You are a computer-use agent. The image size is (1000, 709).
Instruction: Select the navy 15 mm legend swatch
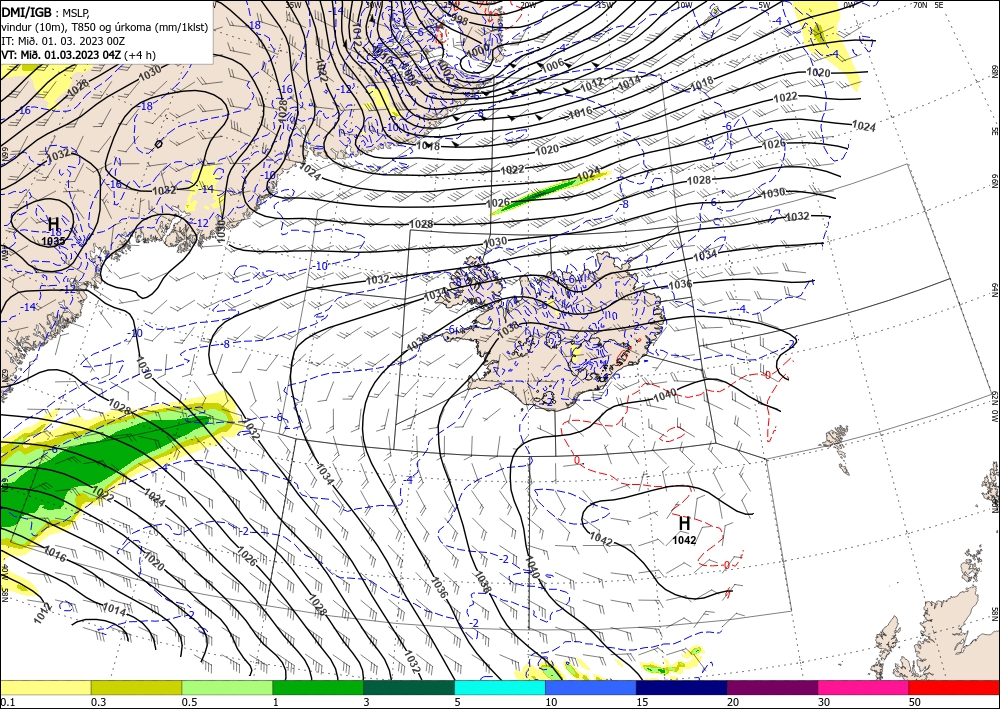click(x=681, y=687)
